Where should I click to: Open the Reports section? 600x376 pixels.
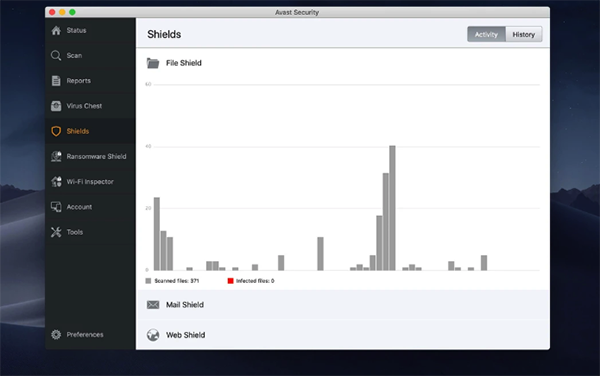pyautogui.click(x=90, y=81)
